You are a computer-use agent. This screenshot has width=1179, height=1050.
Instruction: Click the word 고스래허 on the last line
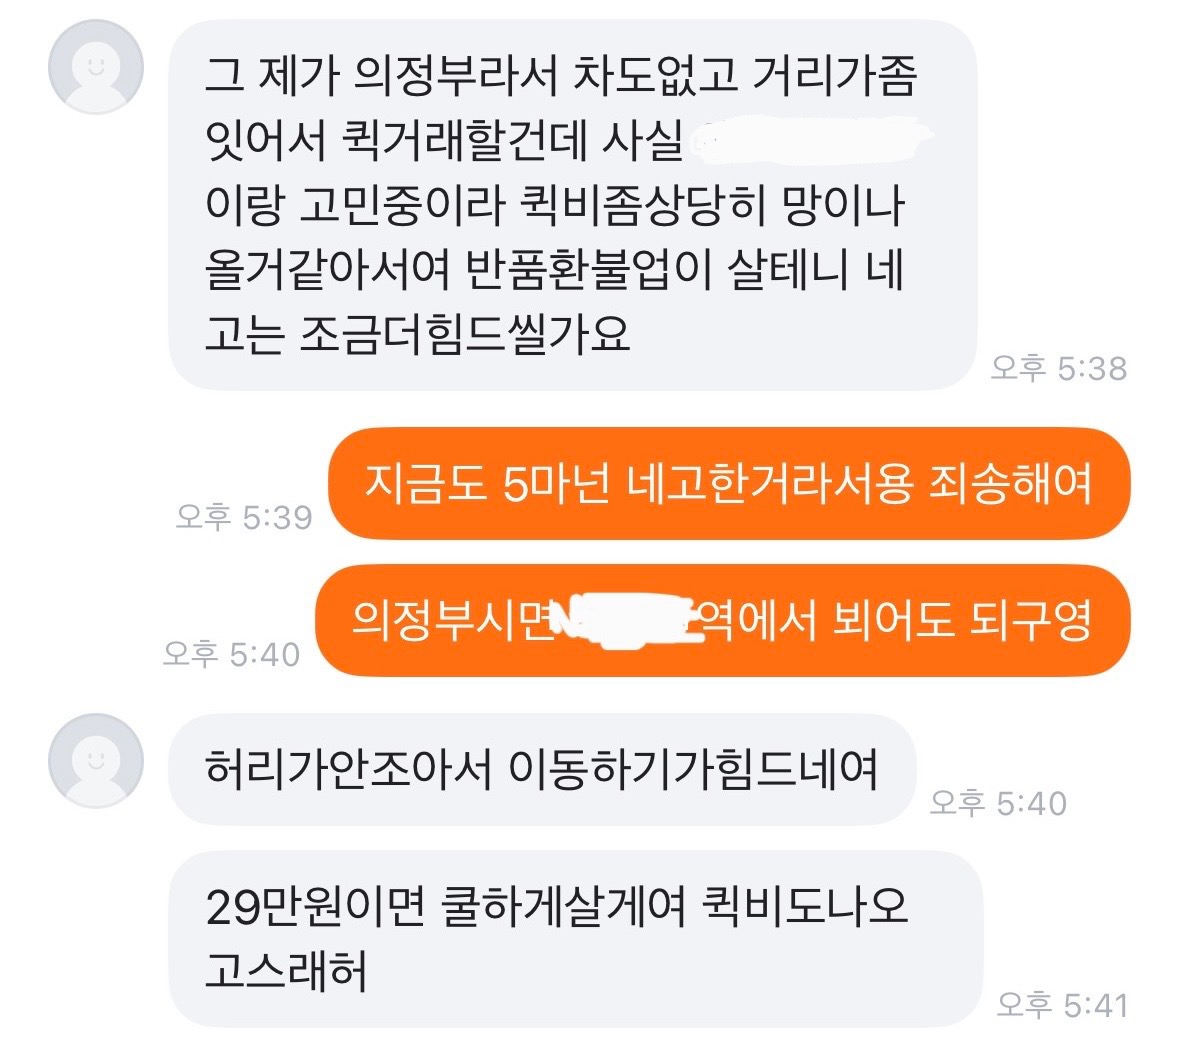coord(286,971)
